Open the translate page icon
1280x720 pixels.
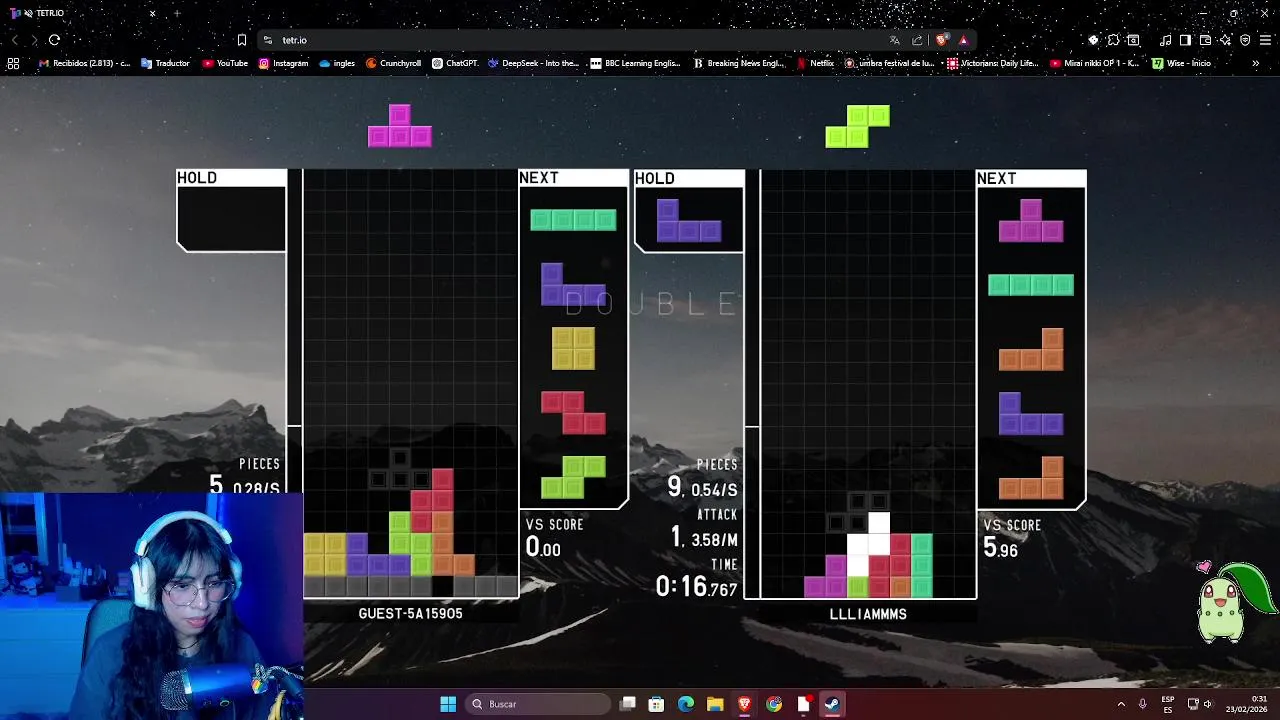click(894, 40)
